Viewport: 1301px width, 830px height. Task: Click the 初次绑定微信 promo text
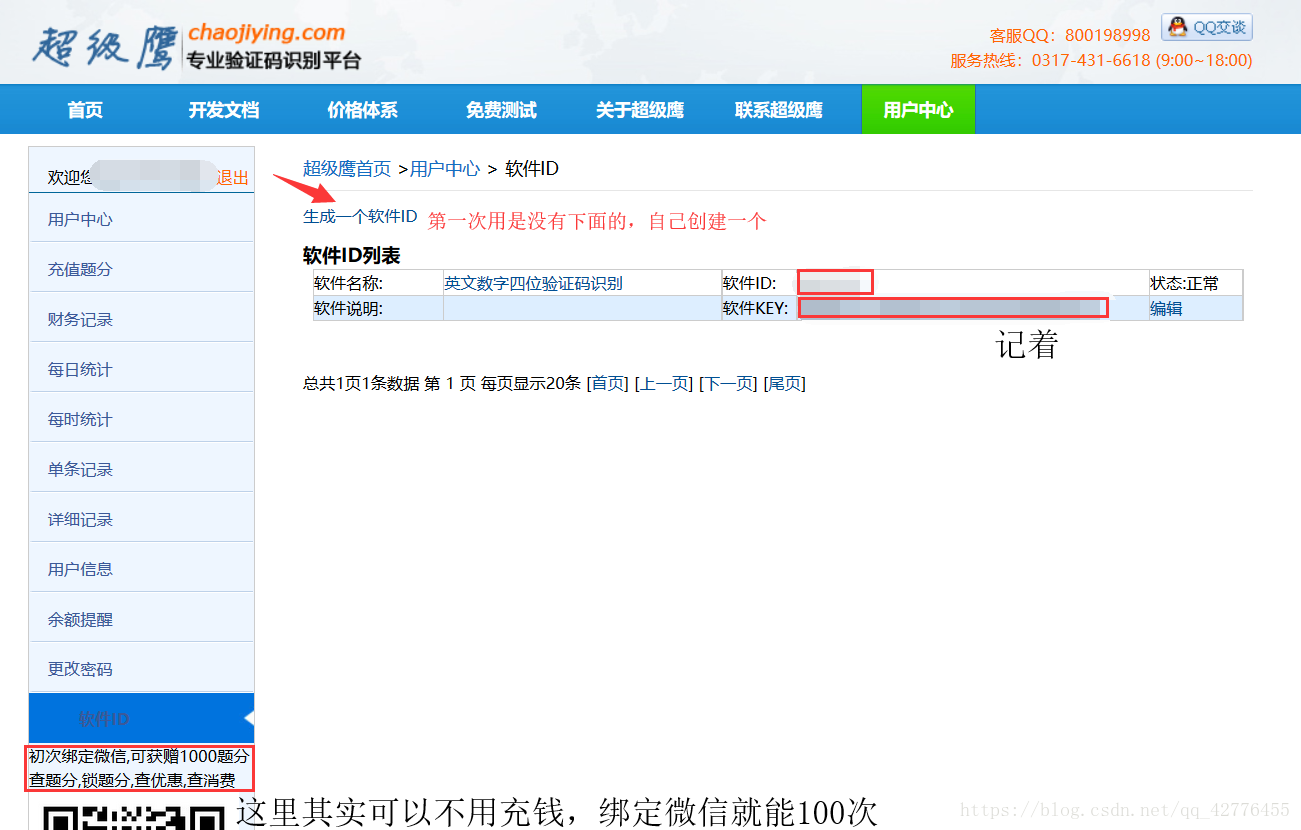139,756
